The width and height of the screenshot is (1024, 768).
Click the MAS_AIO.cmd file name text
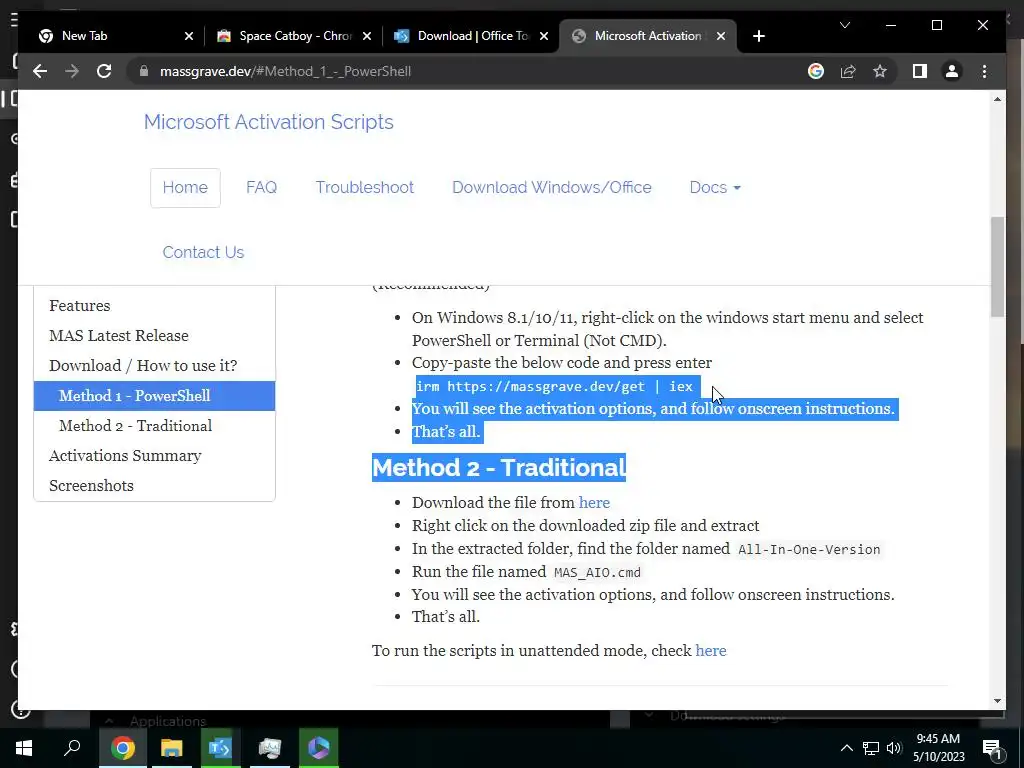coord(597,572)
